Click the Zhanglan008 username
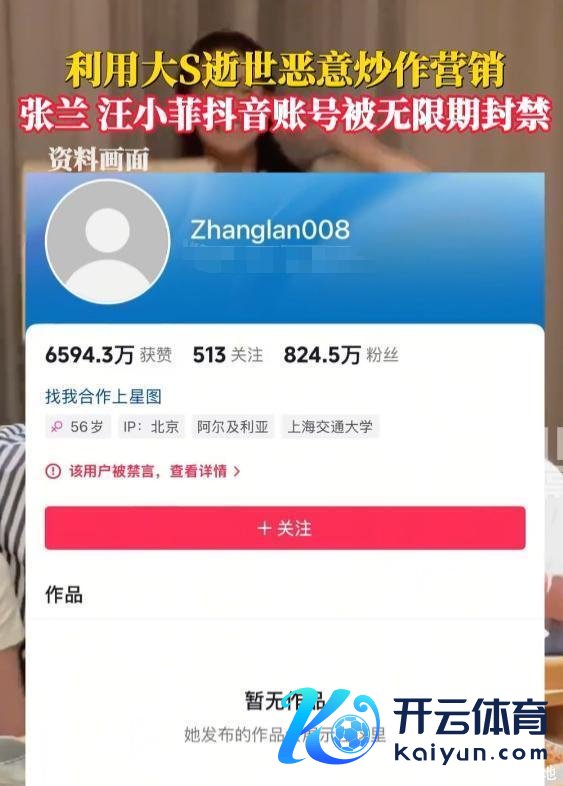This screenshot has height=786, width=563. [x=270, y=230]
